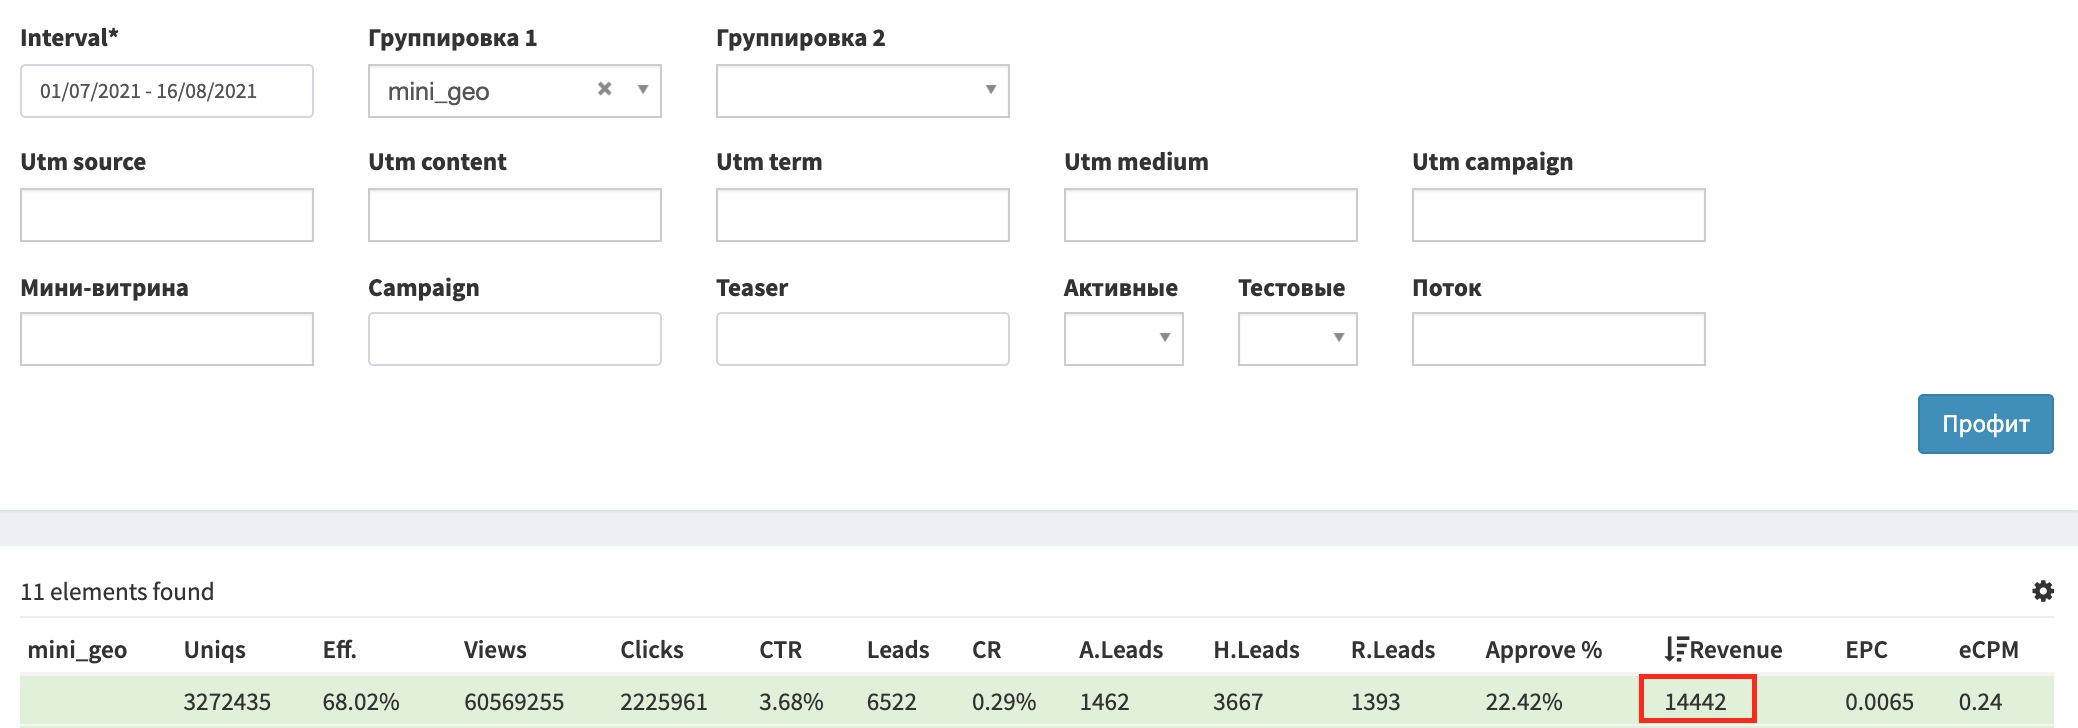The image size is (2078, 728).
Task: Clear the mini_geo grouping selection
Action: click(604, 89)
